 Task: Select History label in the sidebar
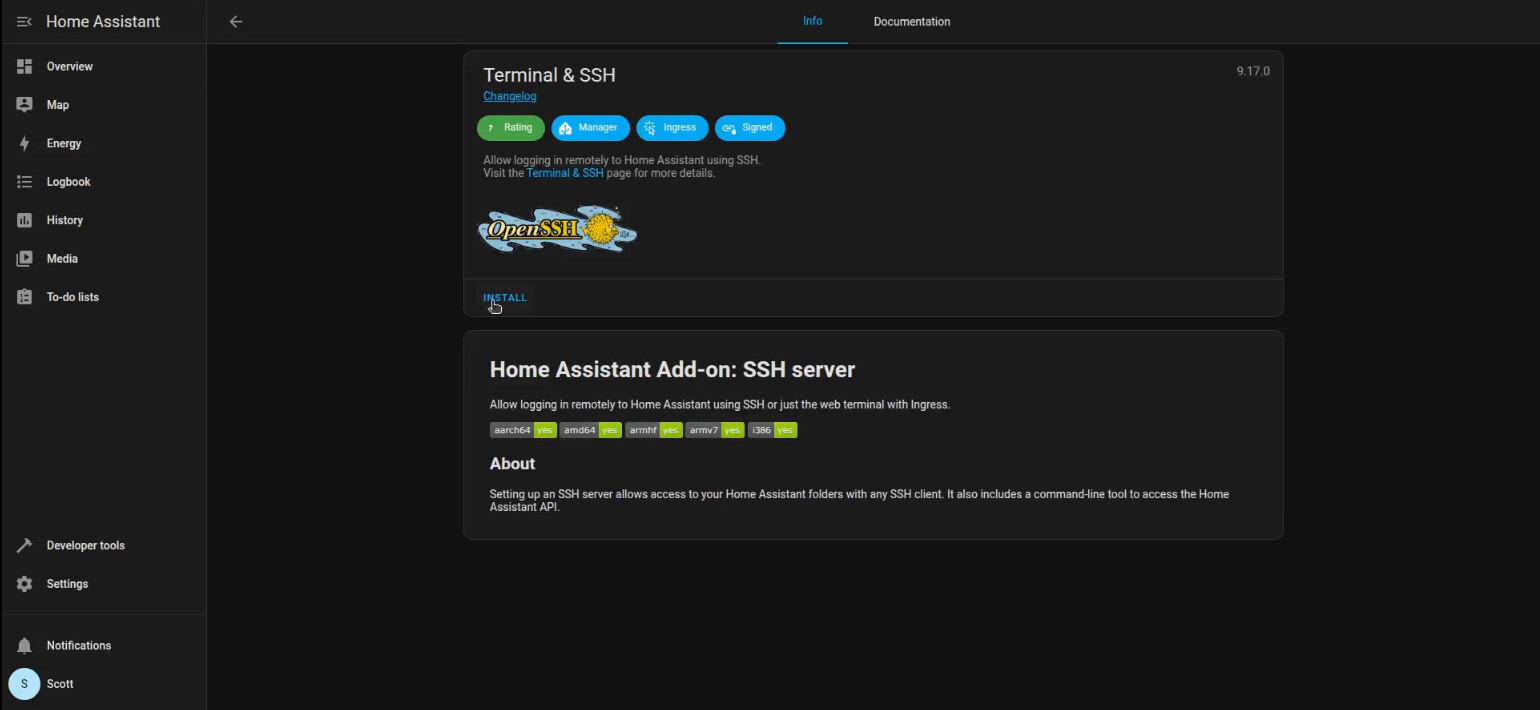coord(65,221)
